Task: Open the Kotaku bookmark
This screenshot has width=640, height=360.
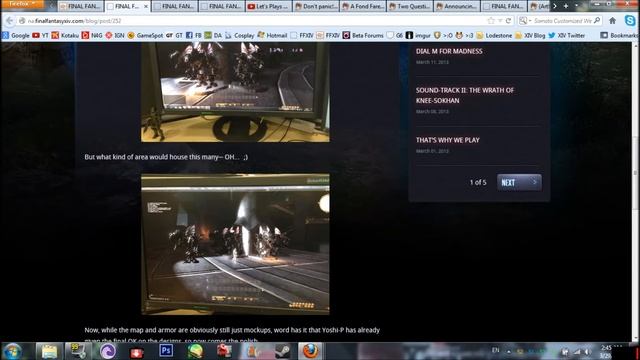Action: (65, 36)
